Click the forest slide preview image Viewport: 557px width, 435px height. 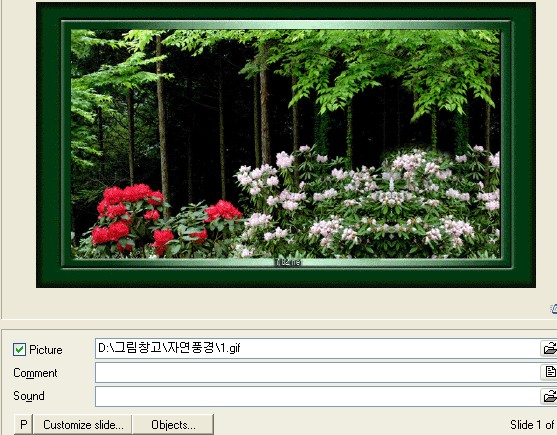pyautogui.click(x=286, y=145)
